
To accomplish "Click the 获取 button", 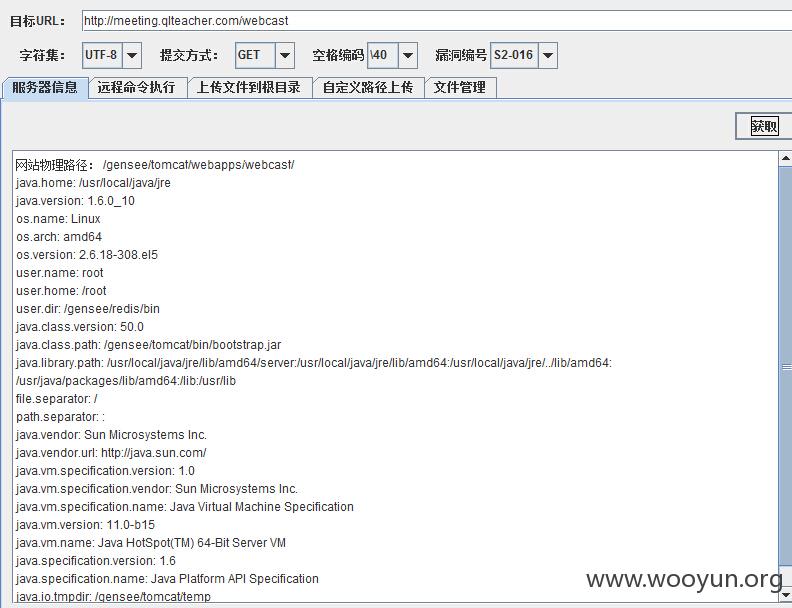I will tap(764, 126).
